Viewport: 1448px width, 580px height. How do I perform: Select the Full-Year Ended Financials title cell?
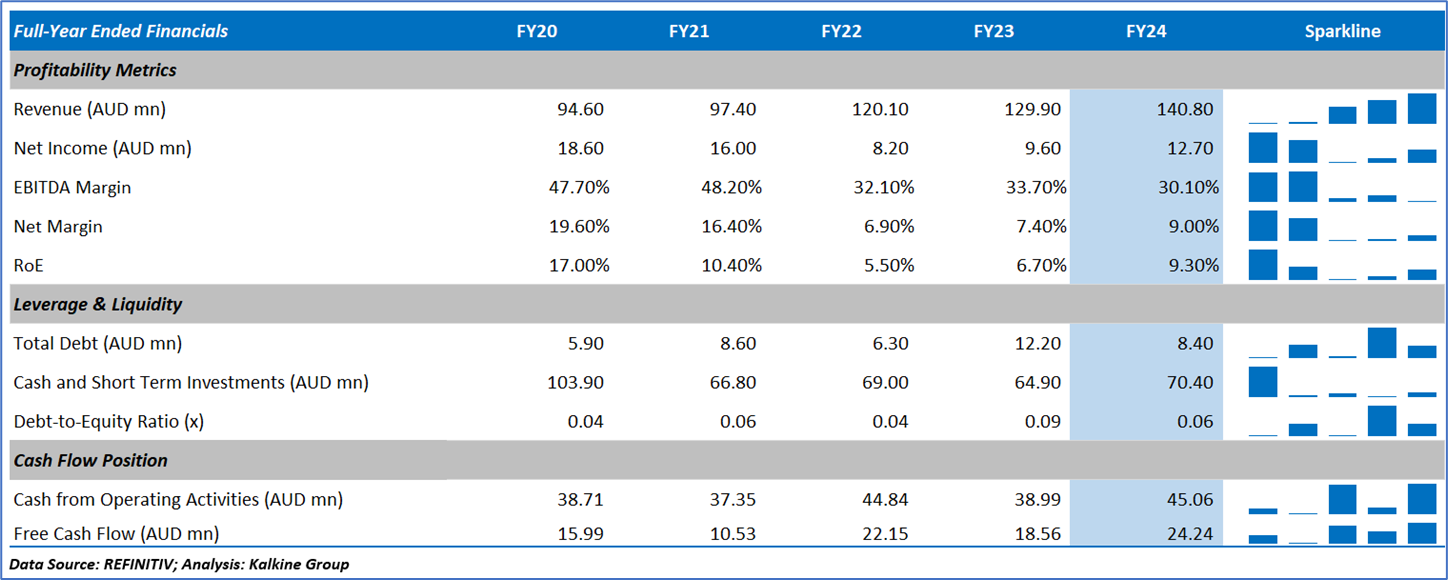coord(120,31)
